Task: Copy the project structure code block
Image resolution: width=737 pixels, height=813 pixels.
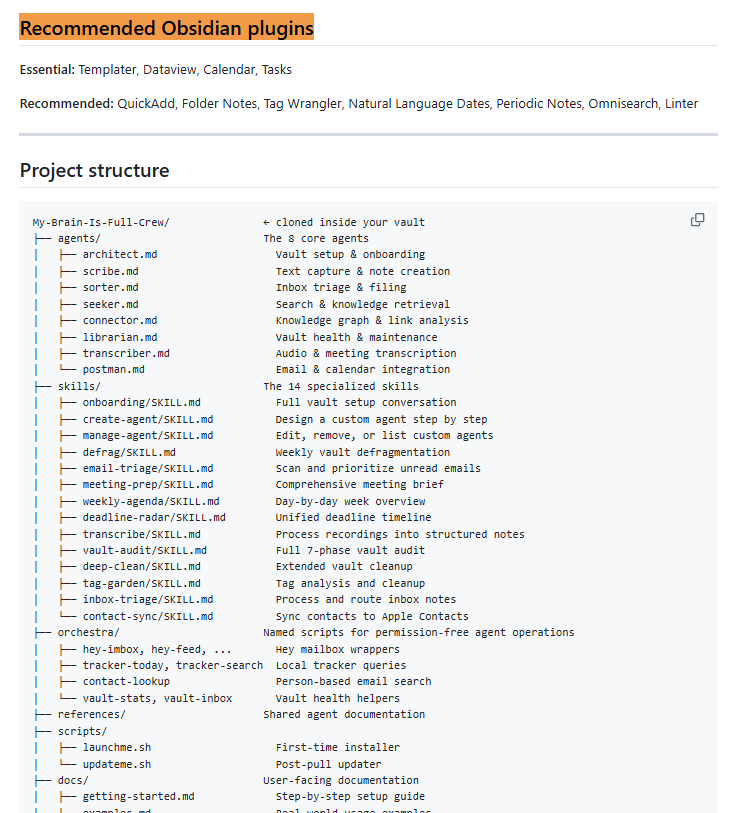Action: pos(697,220)
